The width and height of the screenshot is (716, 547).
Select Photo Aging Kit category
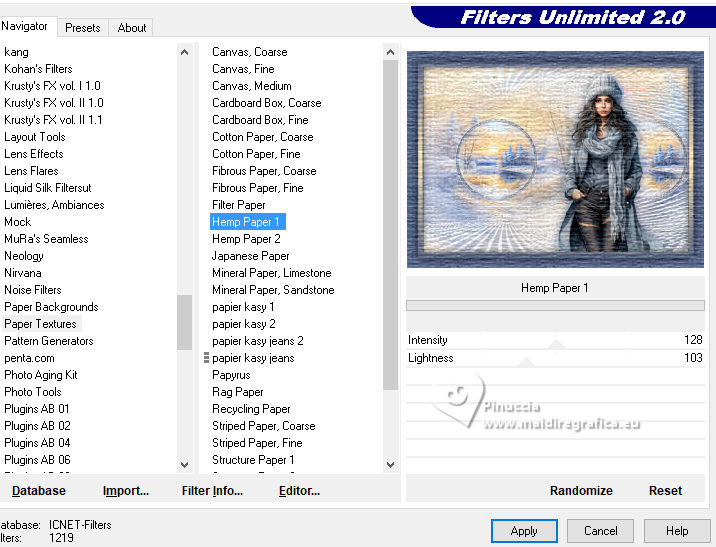coord(41,375)
